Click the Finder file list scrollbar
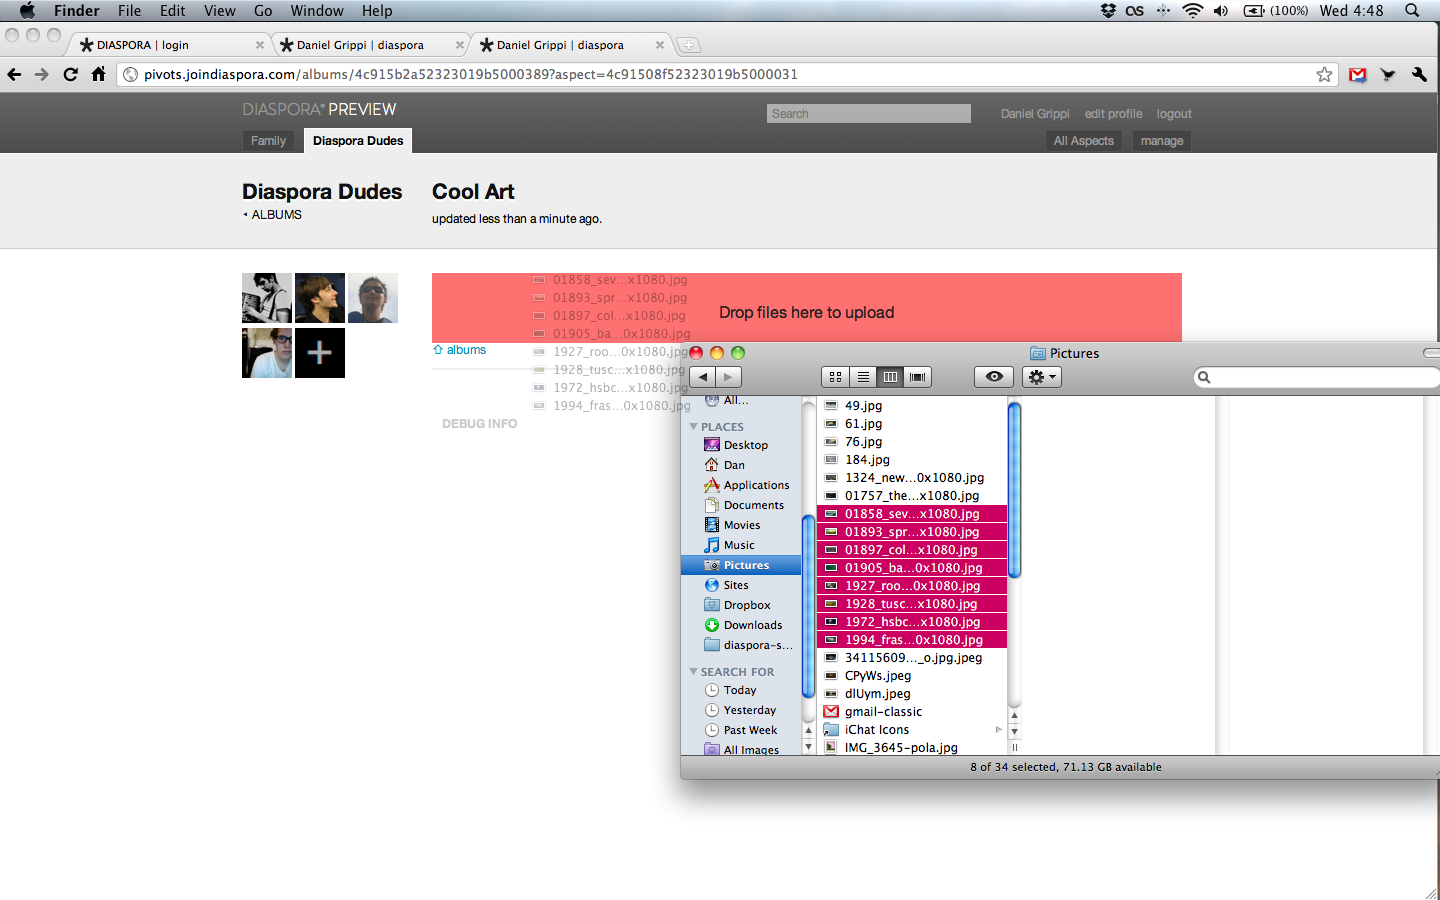1440x900 pixels. pyautogui.click(x=1014, y=490)
